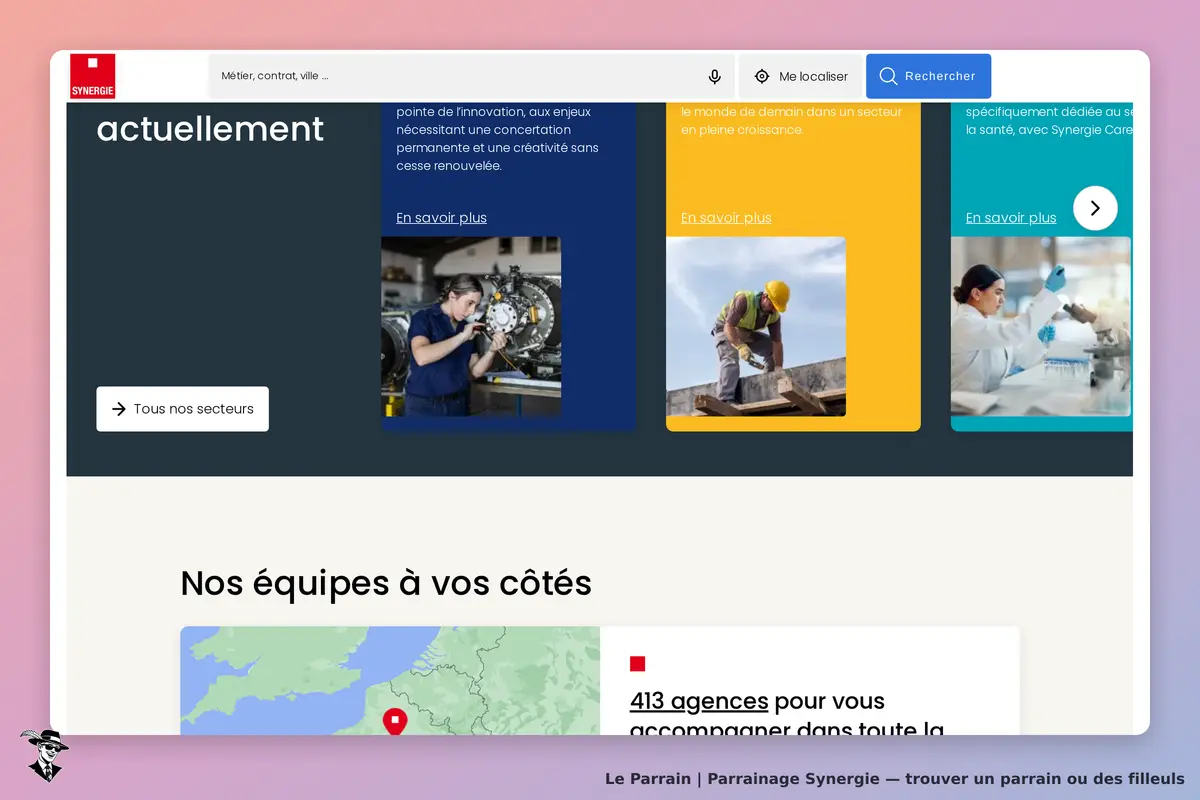Image resolution: width=1200 pixels, height=800 pixels.
Task: Open the Synergie logo home link
Action: (93, 76)
